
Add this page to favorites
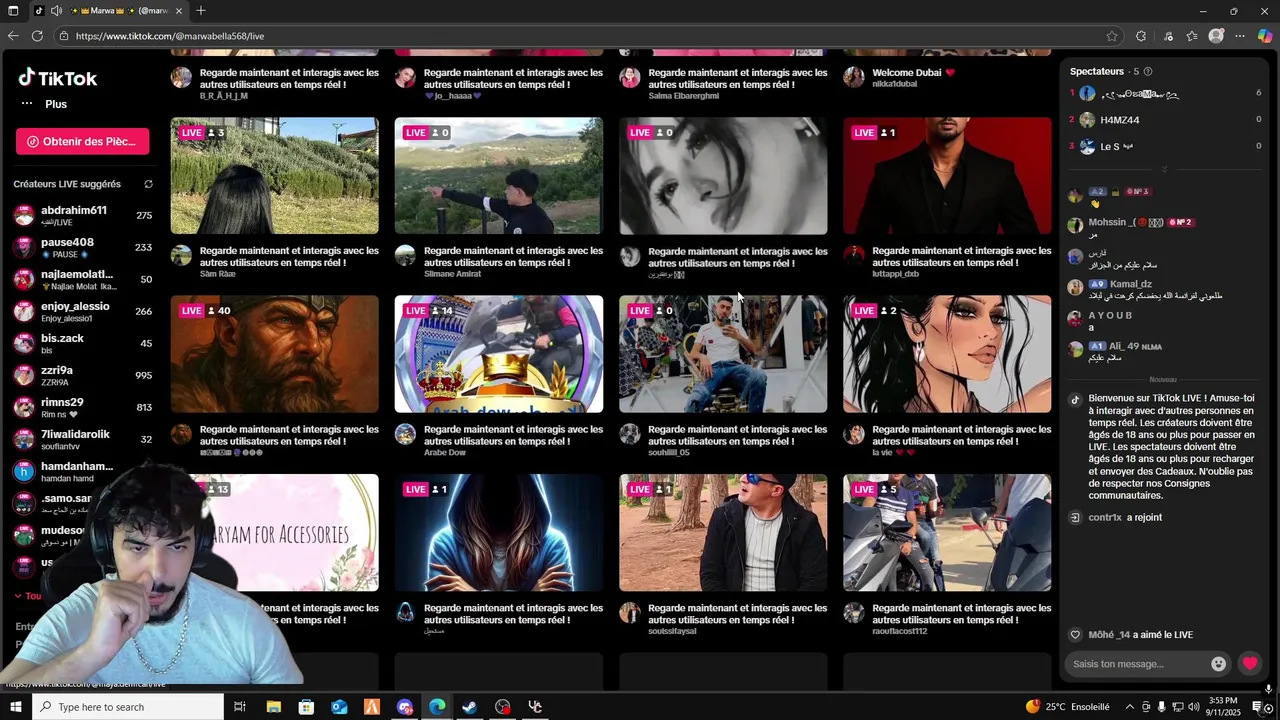(1112, 36)
